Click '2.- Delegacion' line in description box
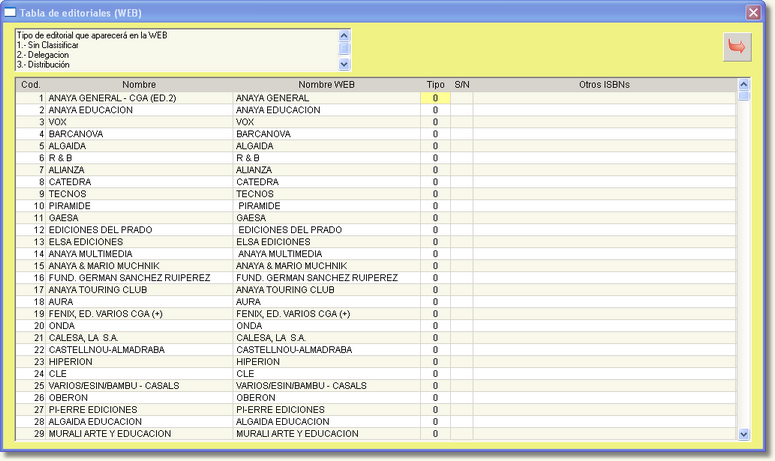775x461 pixels. (43, 55)
